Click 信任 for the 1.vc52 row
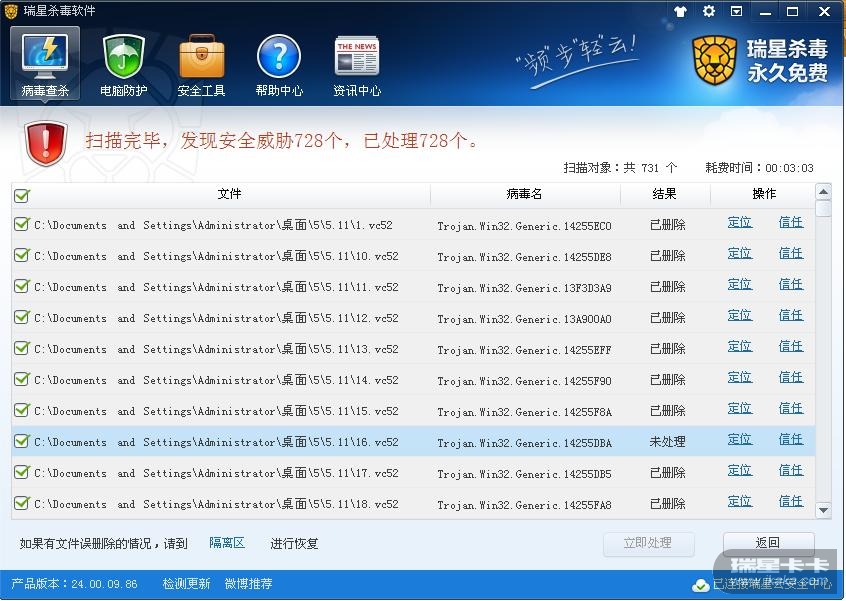Screen dimensions: 846x601 (791, 222)
